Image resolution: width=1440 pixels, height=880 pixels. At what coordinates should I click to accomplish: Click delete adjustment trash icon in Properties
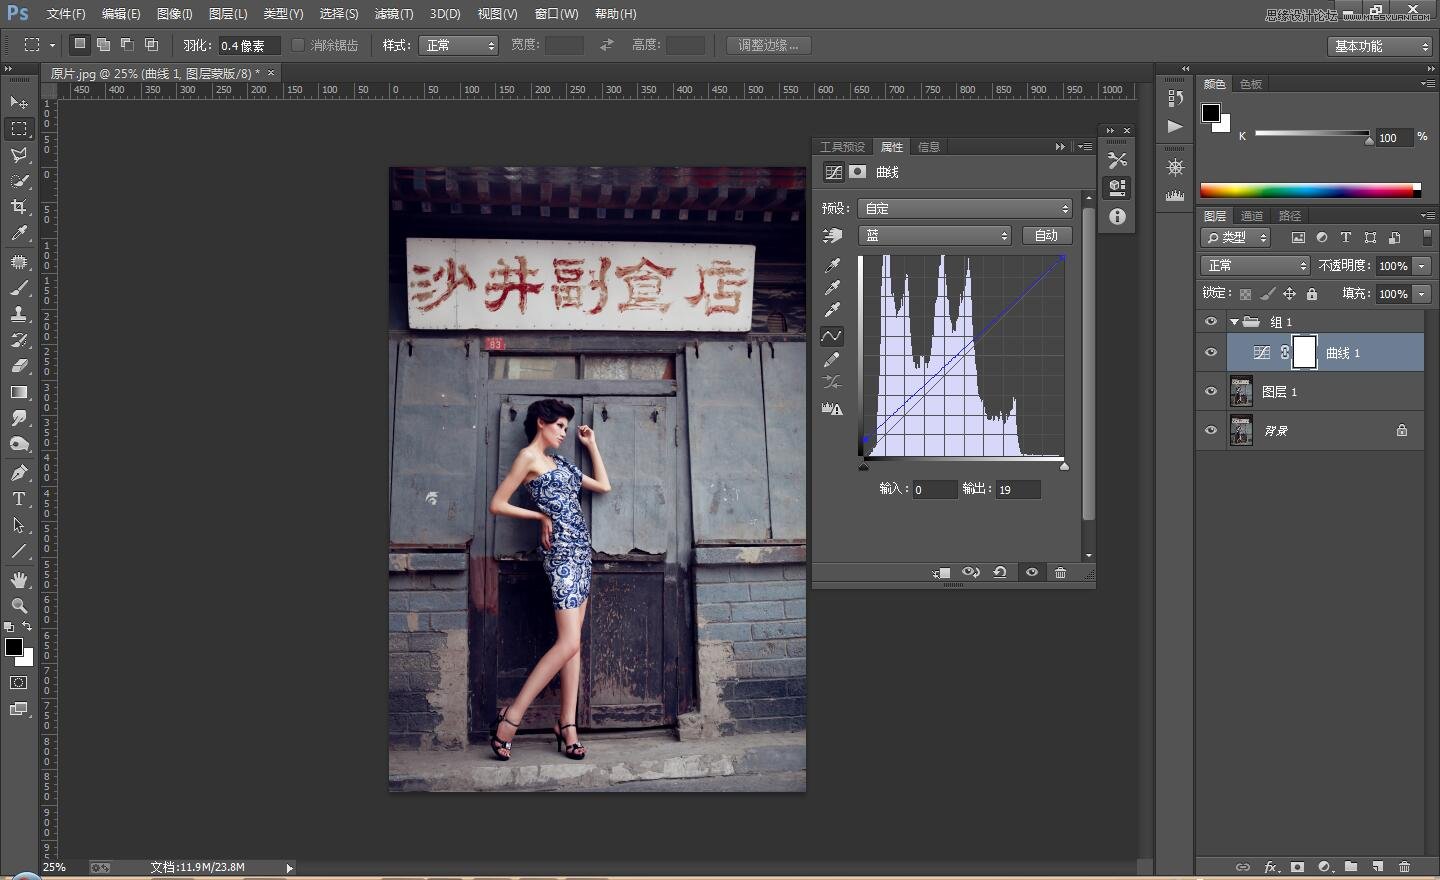click(1060, 573)
